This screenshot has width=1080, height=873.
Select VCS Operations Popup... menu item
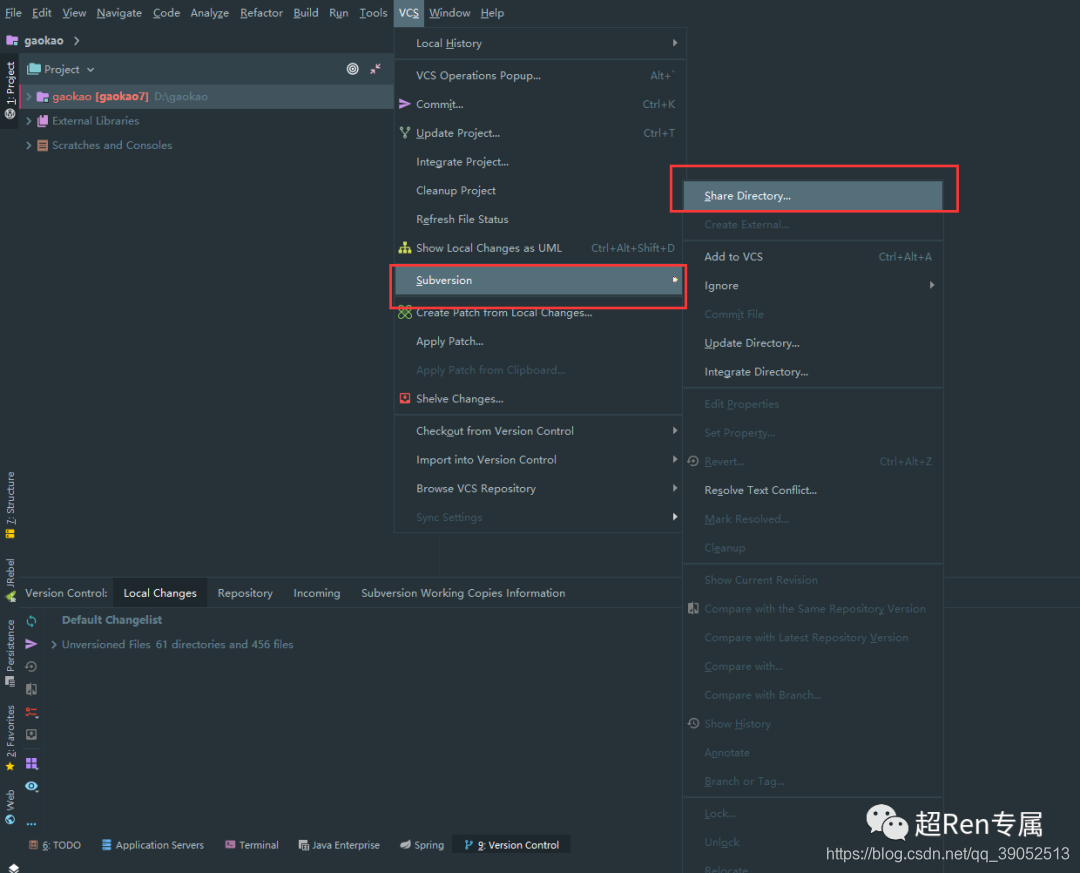click(x=539, y=75)
